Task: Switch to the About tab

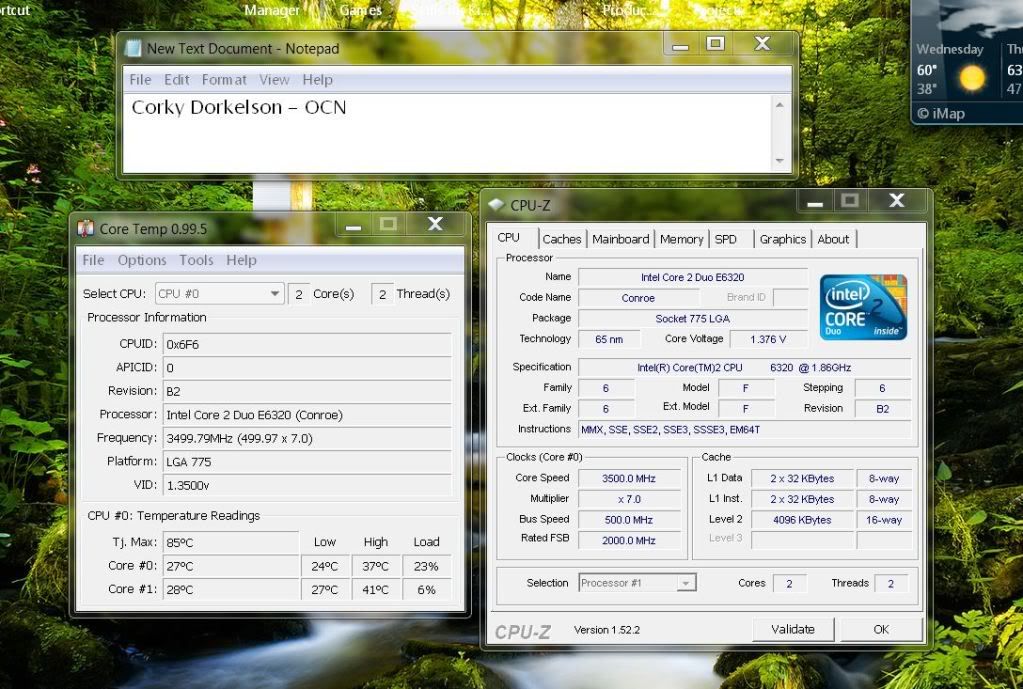Action: click(x=833, y=239)
